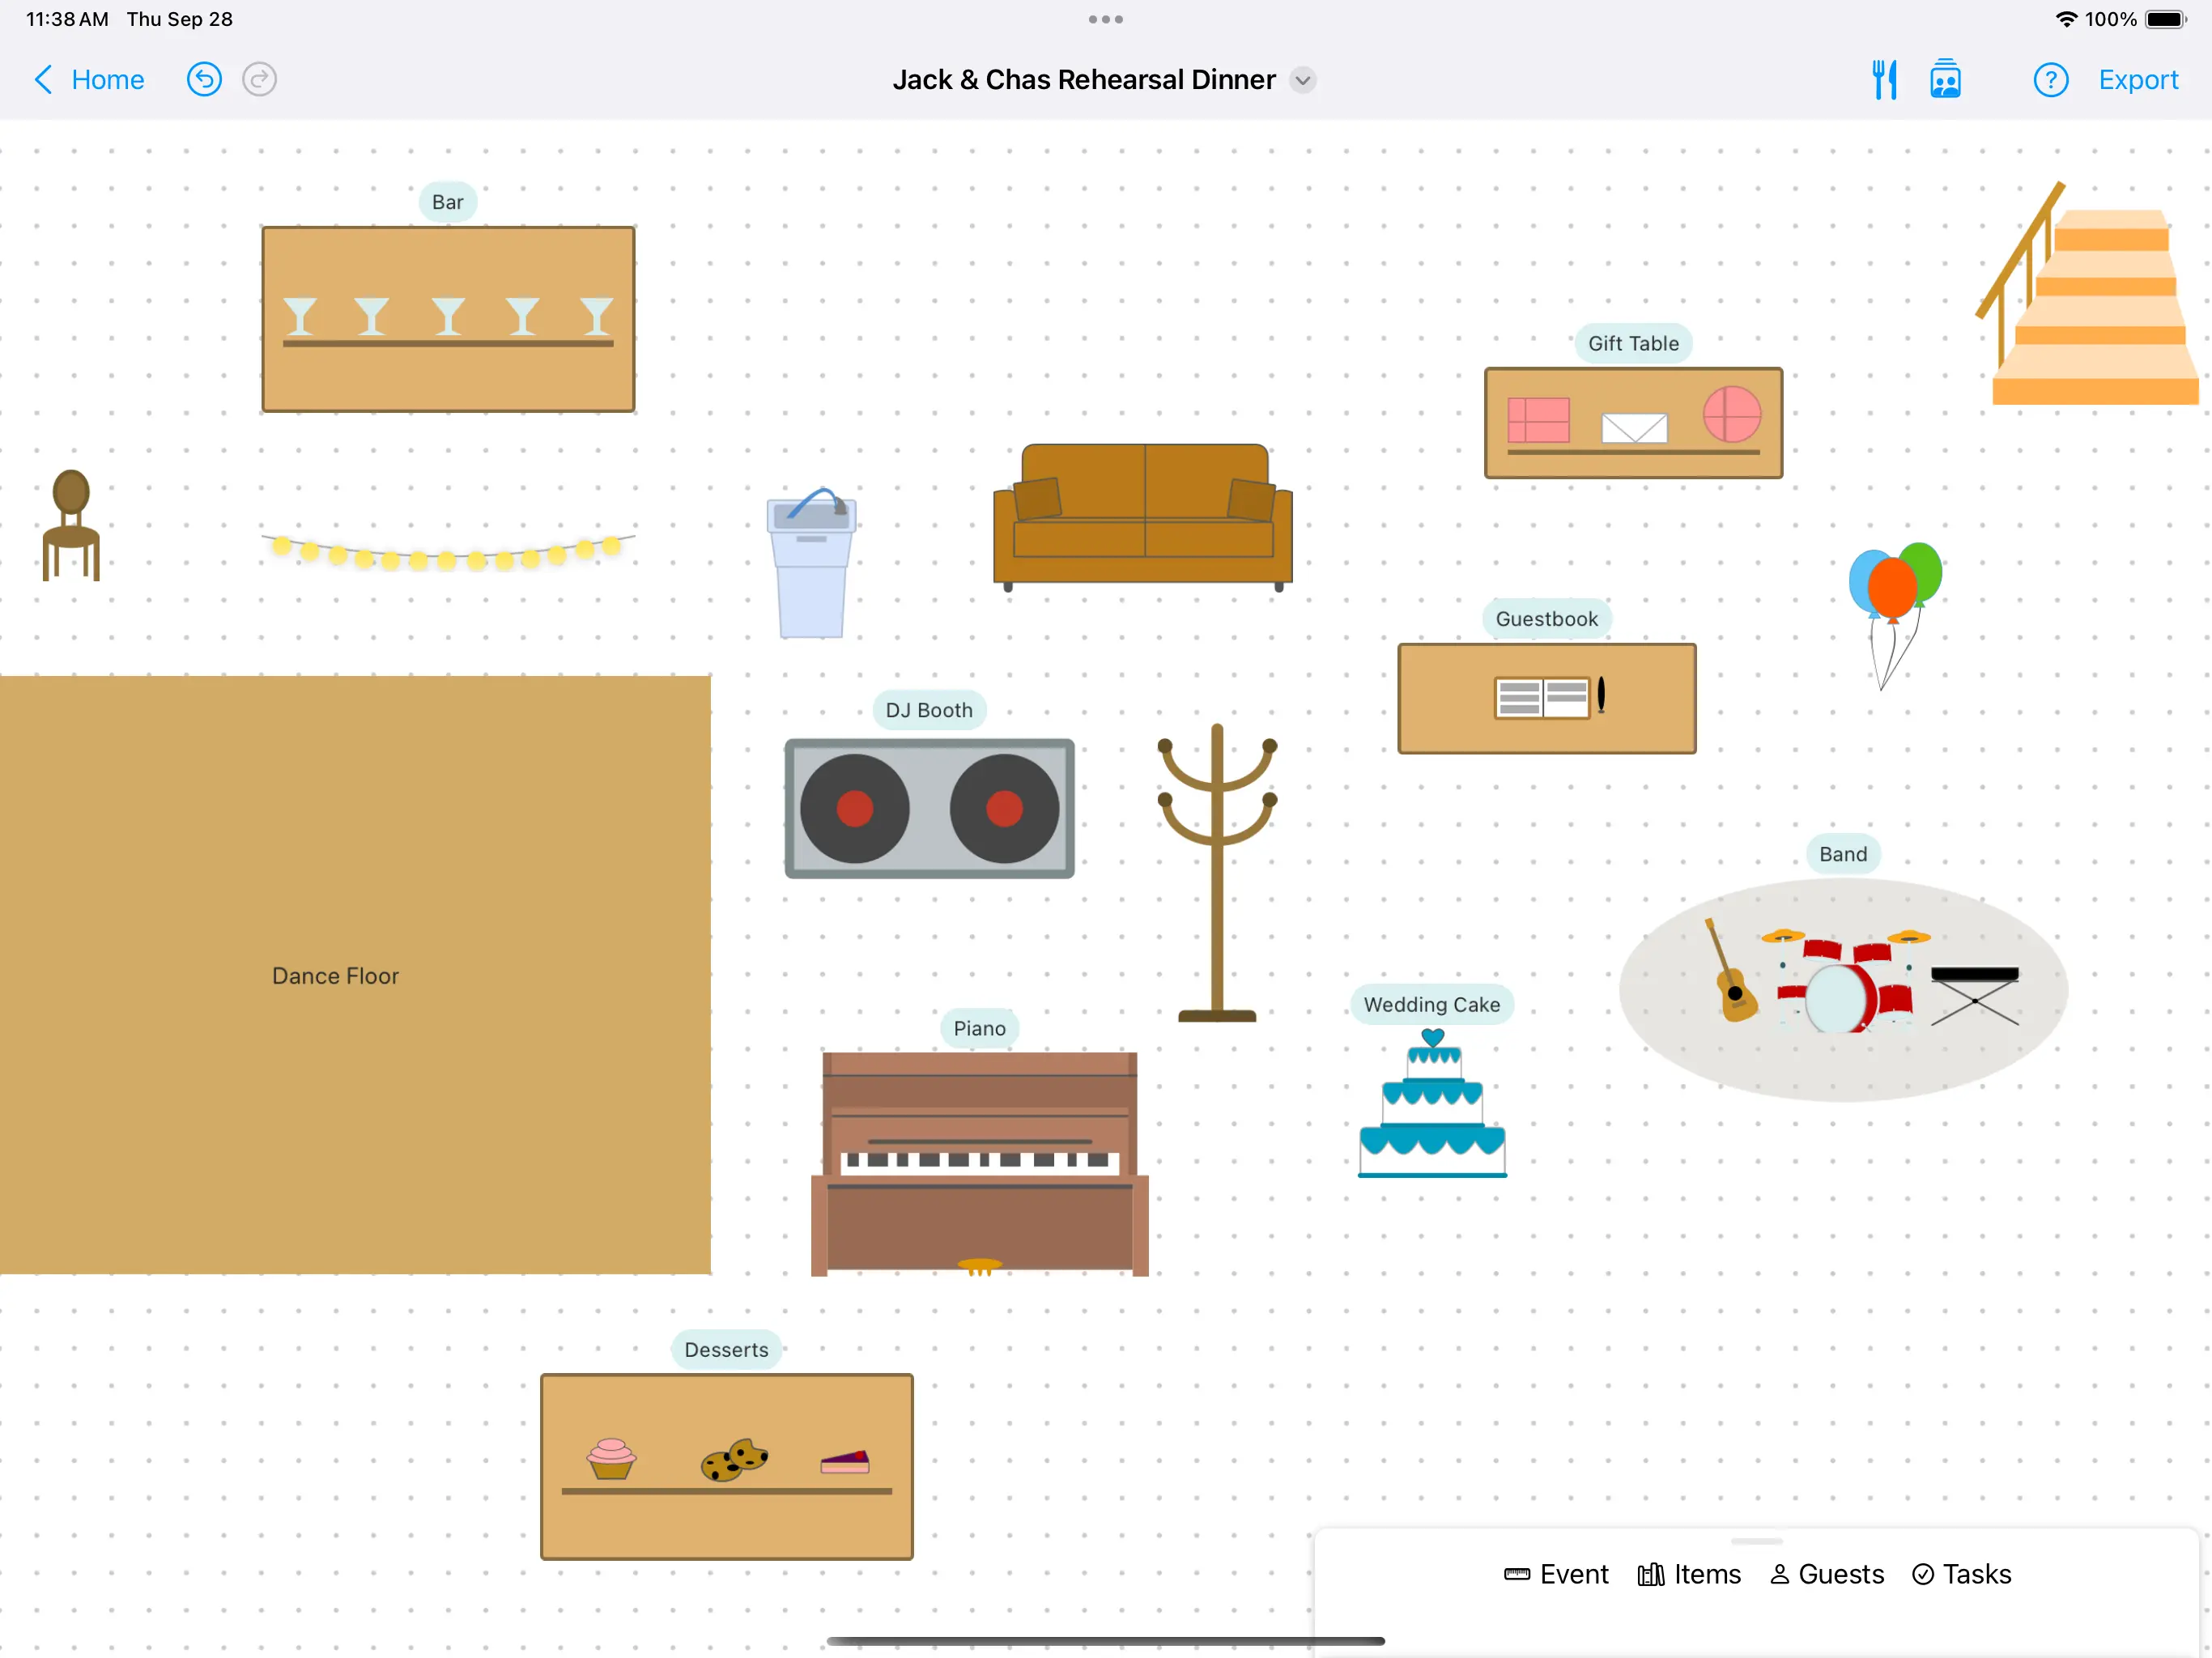Tap the three-dot multitasking indicator
This screenshot has width=2212, height=1658.
(x=1105, y=19)
